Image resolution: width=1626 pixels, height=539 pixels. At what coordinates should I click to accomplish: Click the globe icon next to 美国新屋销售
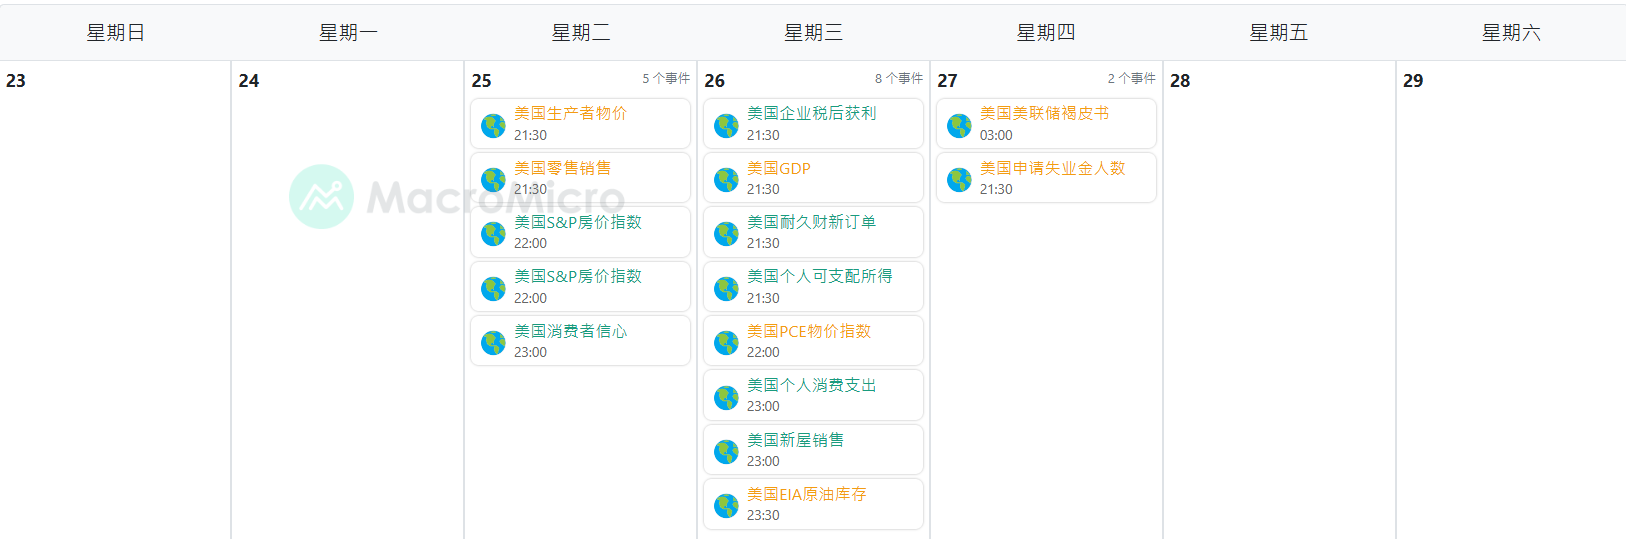726,452
